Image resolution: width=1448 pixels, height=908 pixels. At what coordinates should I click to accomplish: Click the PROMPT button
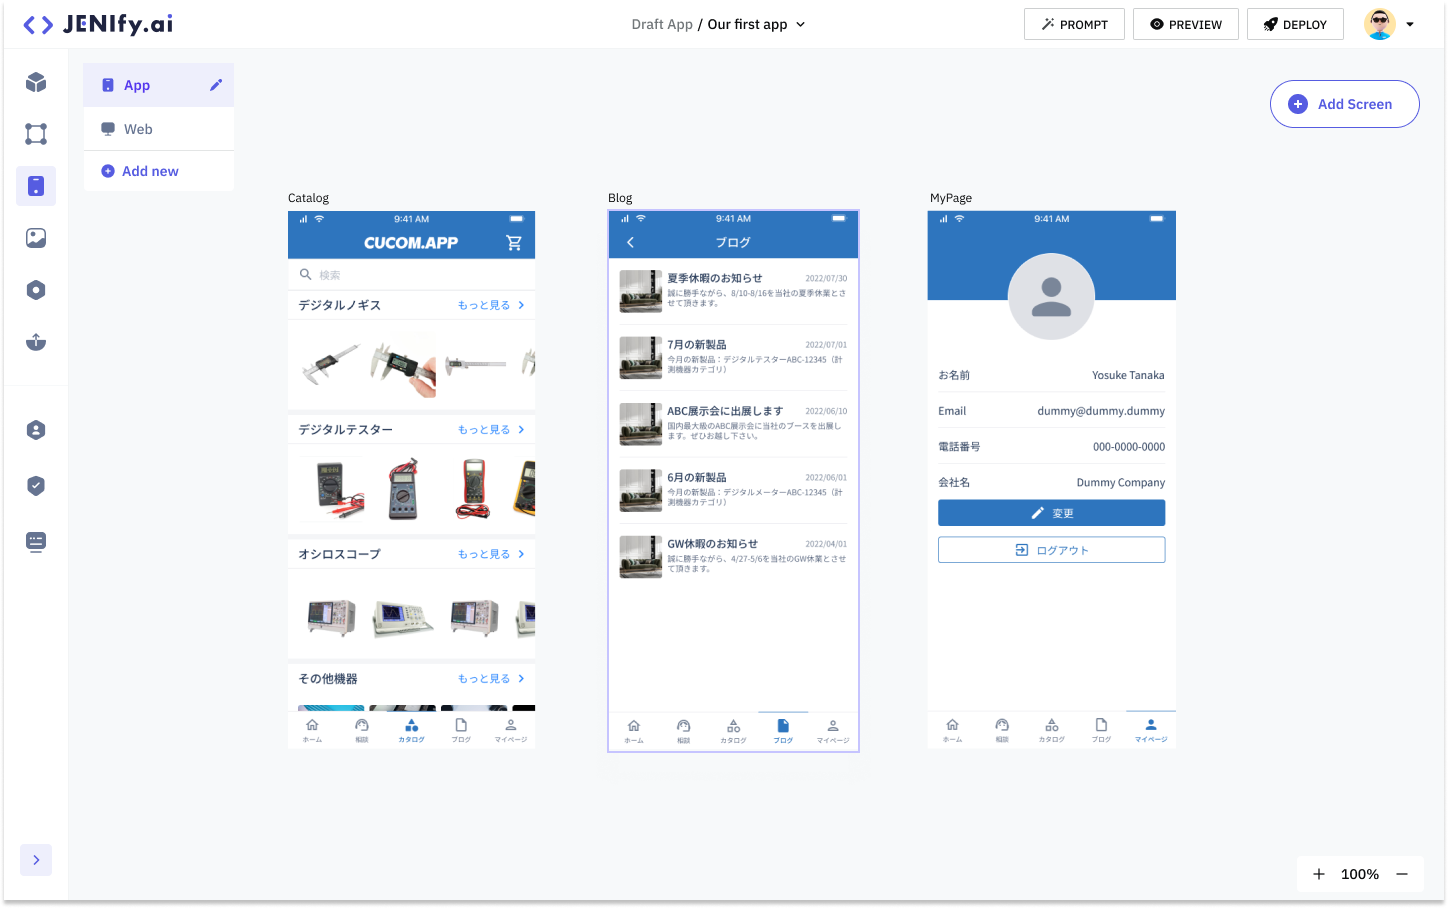click(x=1074, y=24)
